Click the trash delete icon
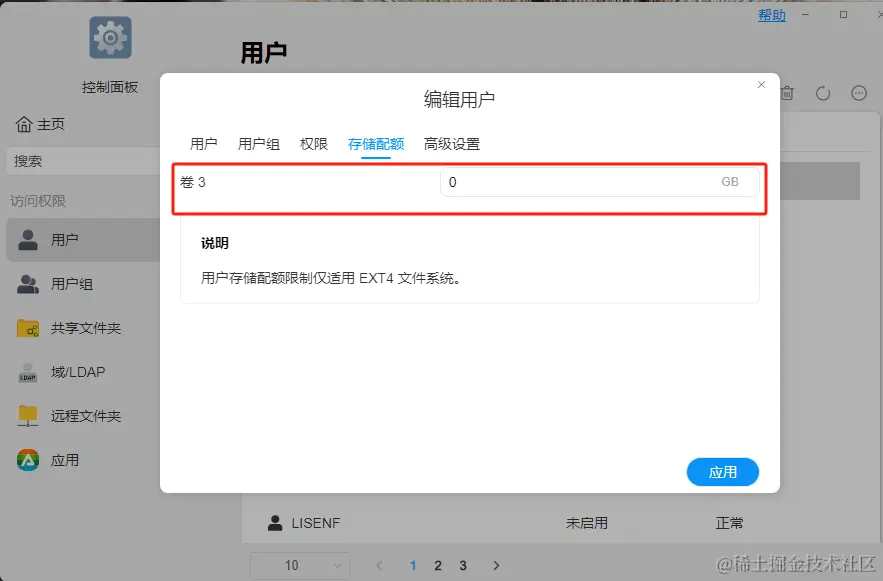Viewport: 883px width, 581px height. (787, 92)
